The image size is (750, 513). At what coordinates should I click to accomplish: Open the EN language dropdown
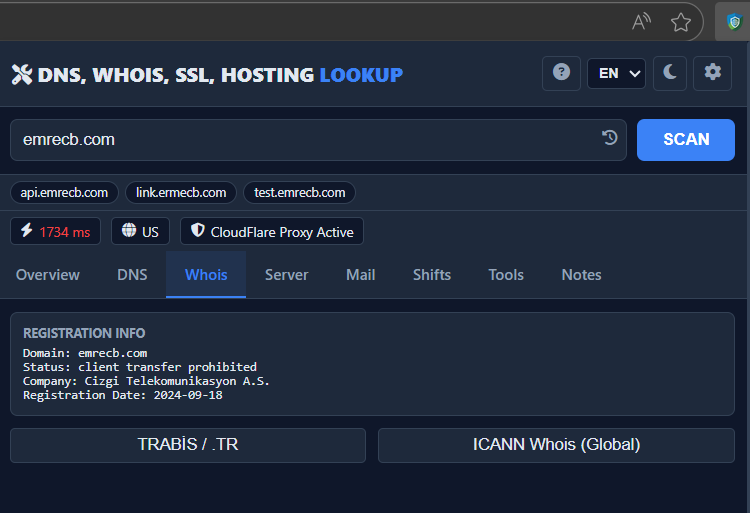pyautogui.click(x=616, y=73)
